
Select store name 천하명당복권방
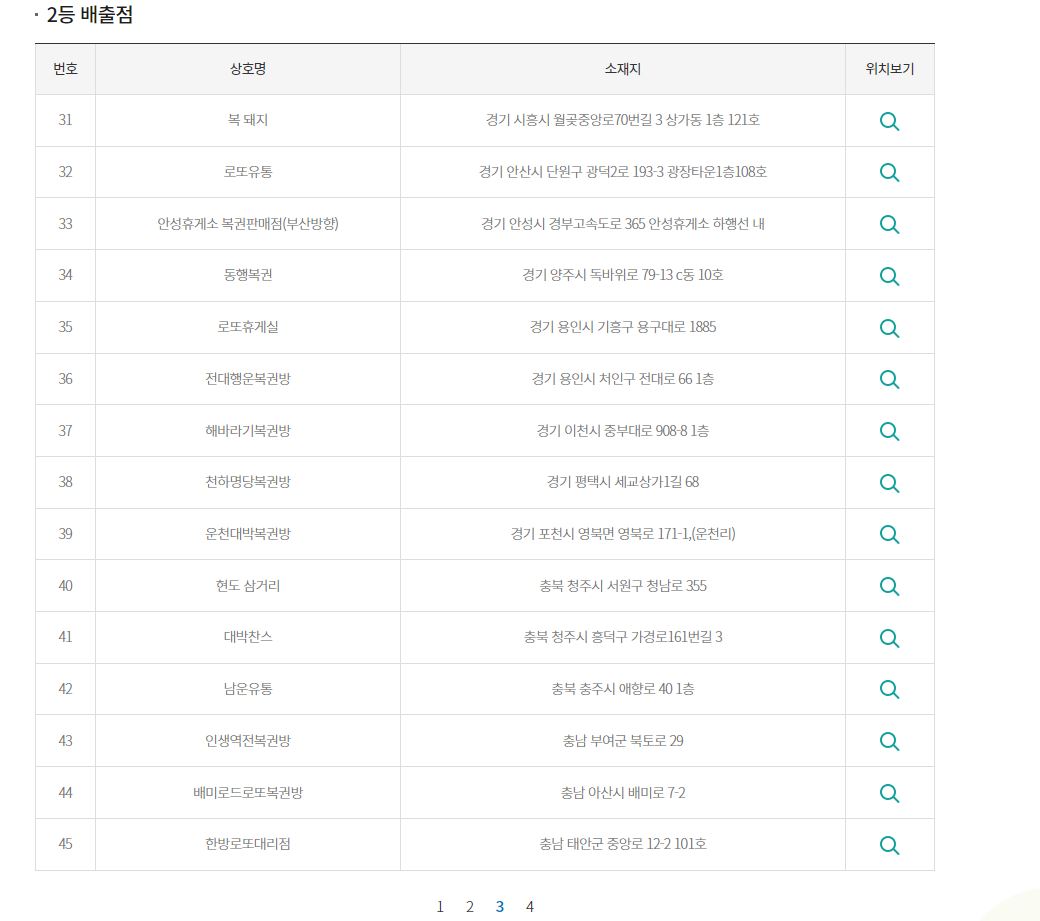(x=248, y=482)
